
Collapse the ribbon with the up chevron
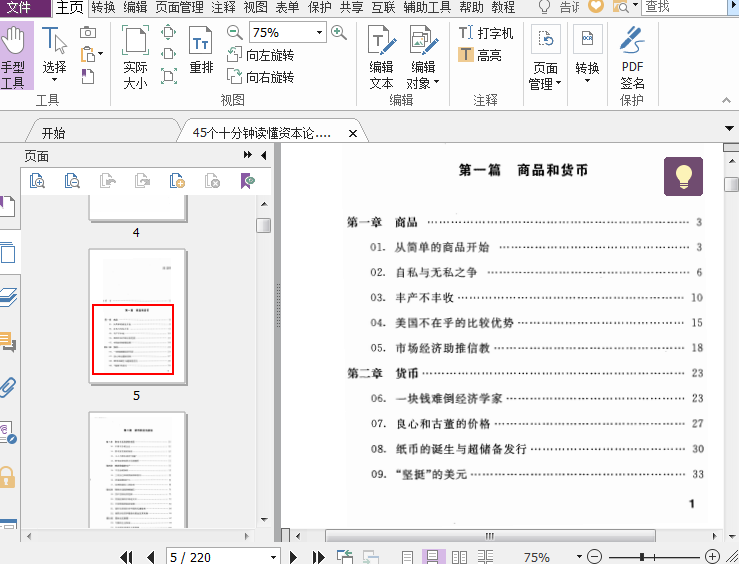point(726,100)
